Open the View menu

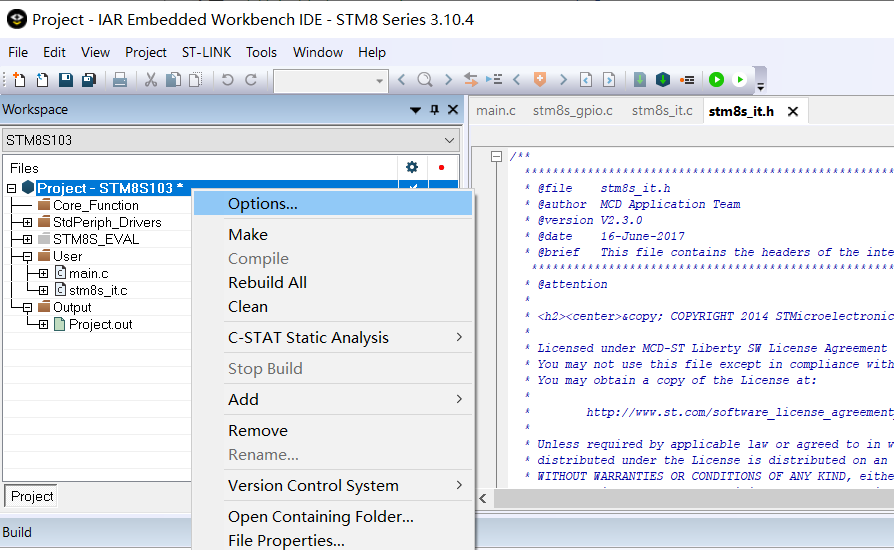[x=95, y=52]
